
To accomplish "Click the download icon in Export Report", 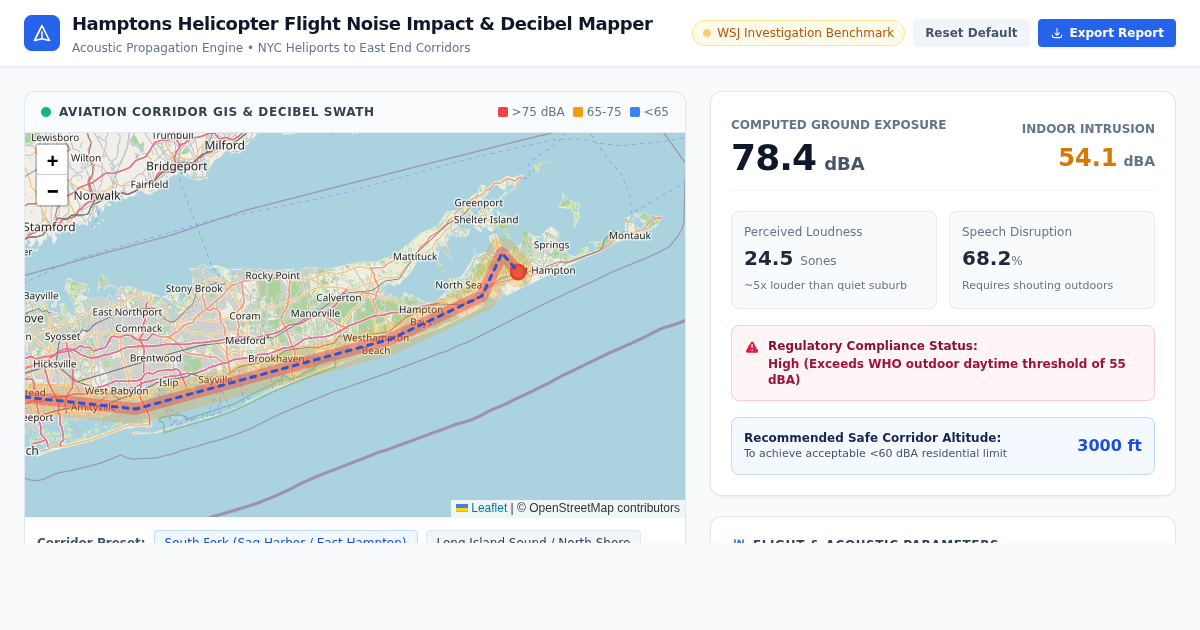I will [x=1057, y=33].
